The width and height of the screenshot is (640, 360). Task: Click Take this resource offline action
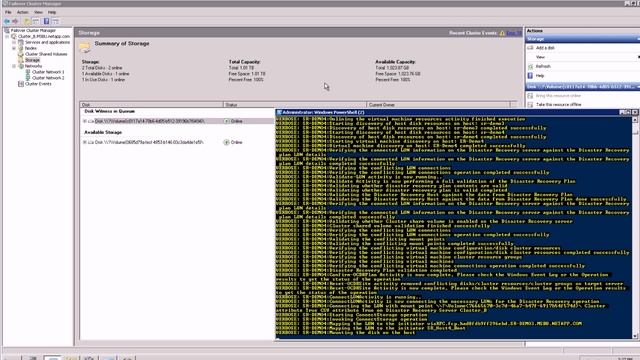[x=558, y=105]
